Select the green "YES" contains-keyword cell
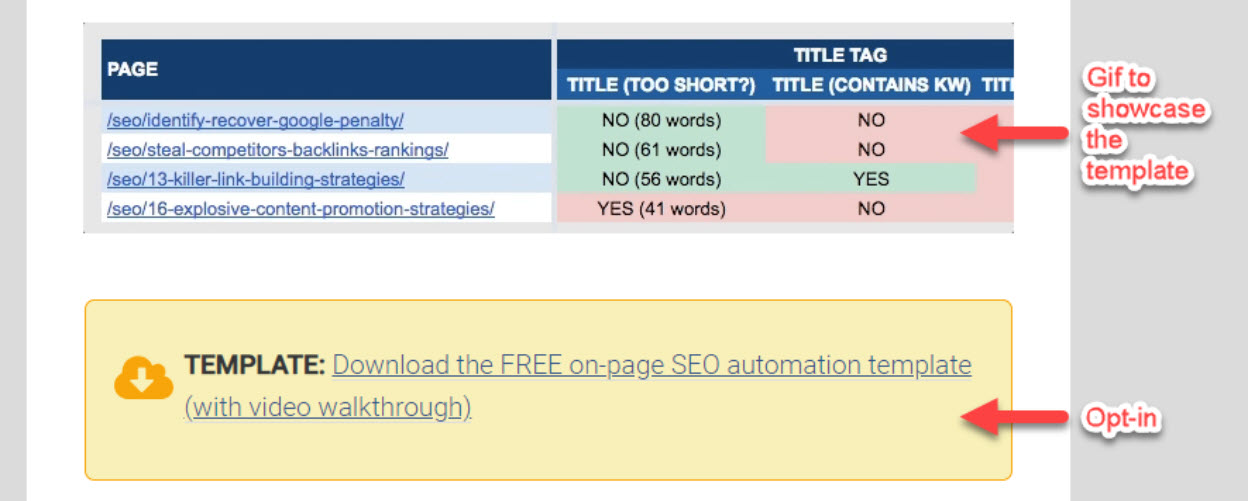The width and height of the screenshot is (1249, 501). coord(871,180)
